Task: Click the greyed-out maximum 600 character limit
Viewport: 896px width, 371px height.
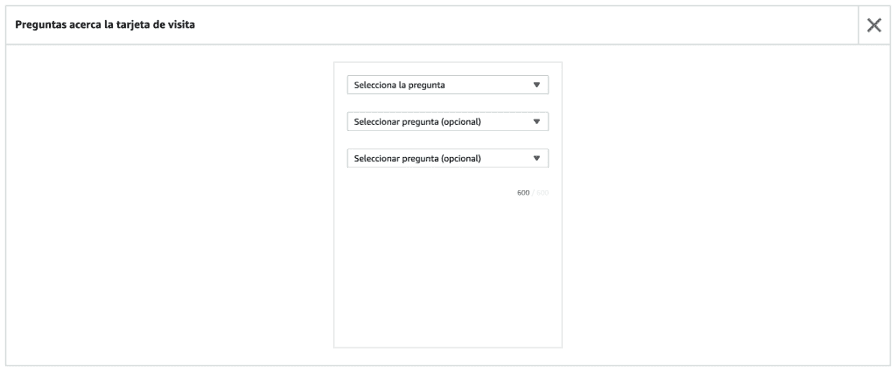Action: click(542, 193)
